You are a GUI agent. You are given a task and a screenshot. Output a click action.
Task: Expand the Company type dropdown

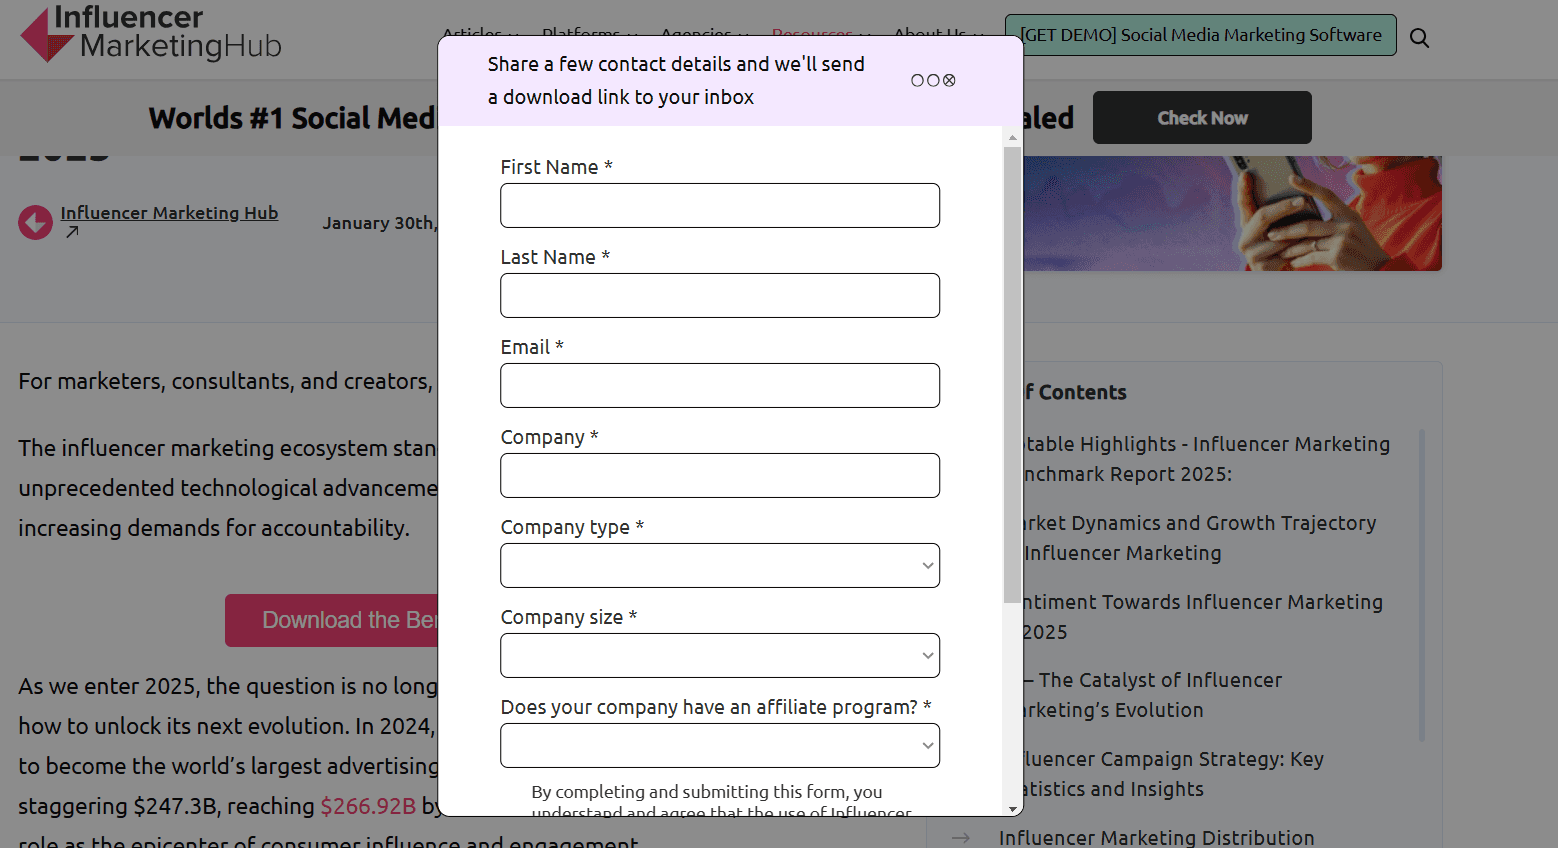[720, 566]
